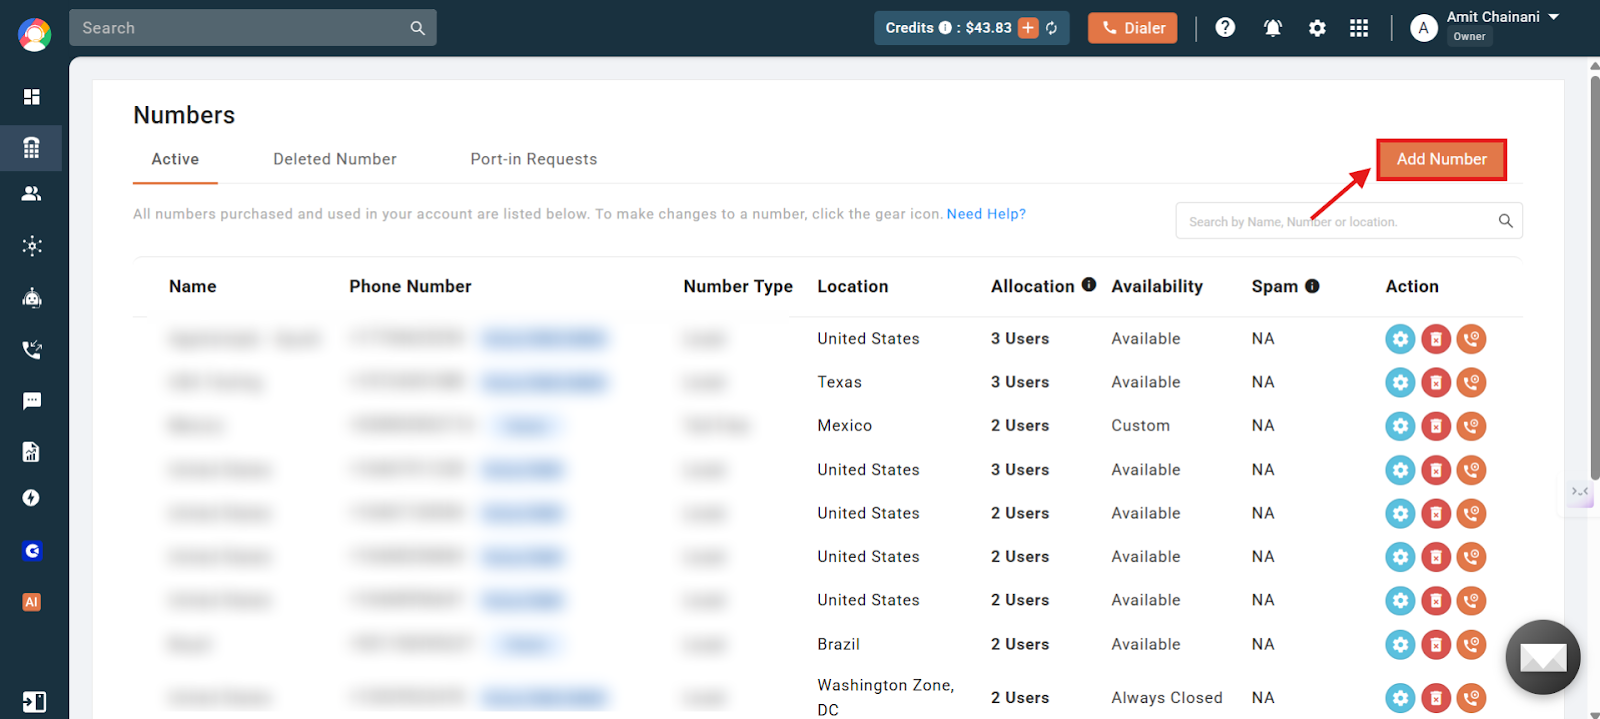1600x719 pixels.
Task: Click the CallHippo logo
Action: (34, 35)
